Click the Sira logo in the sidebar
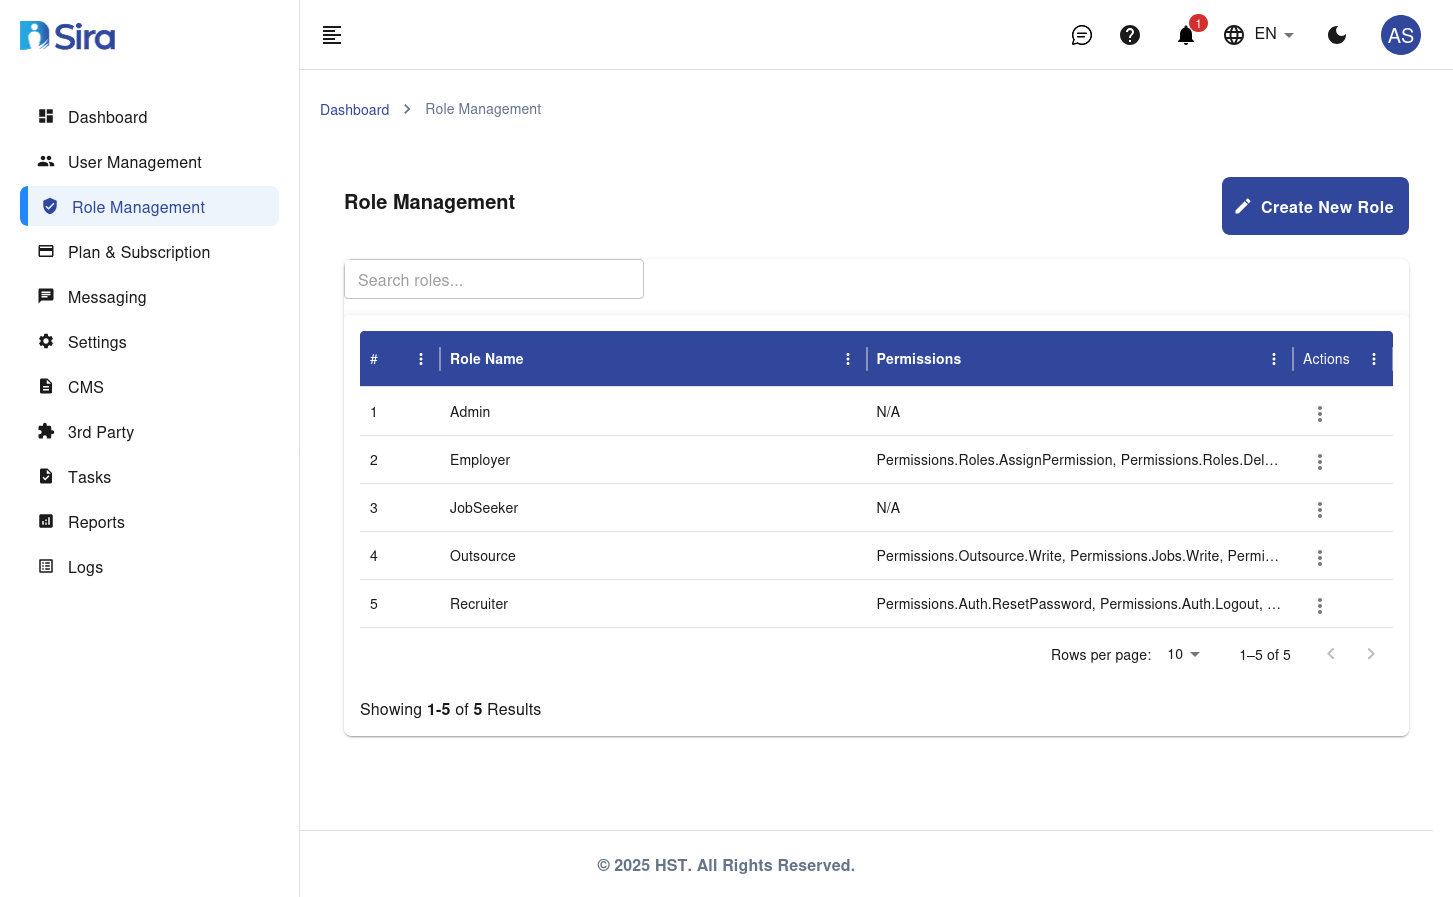 click(66, 34)
